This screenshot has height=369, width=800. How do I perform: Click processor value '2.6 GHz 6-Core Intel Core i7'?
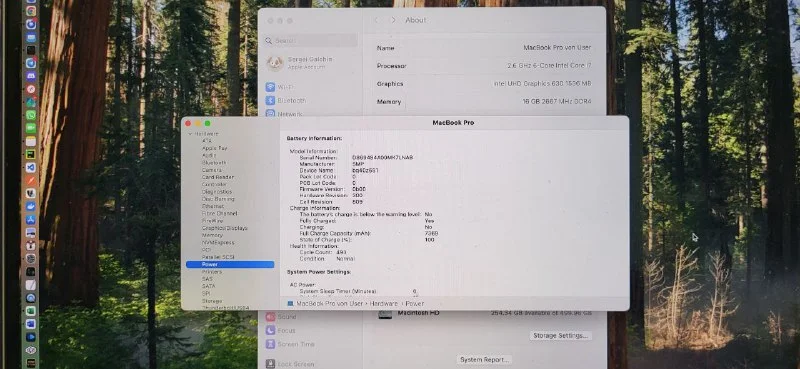pyautogui.click(x=549, y=66)
